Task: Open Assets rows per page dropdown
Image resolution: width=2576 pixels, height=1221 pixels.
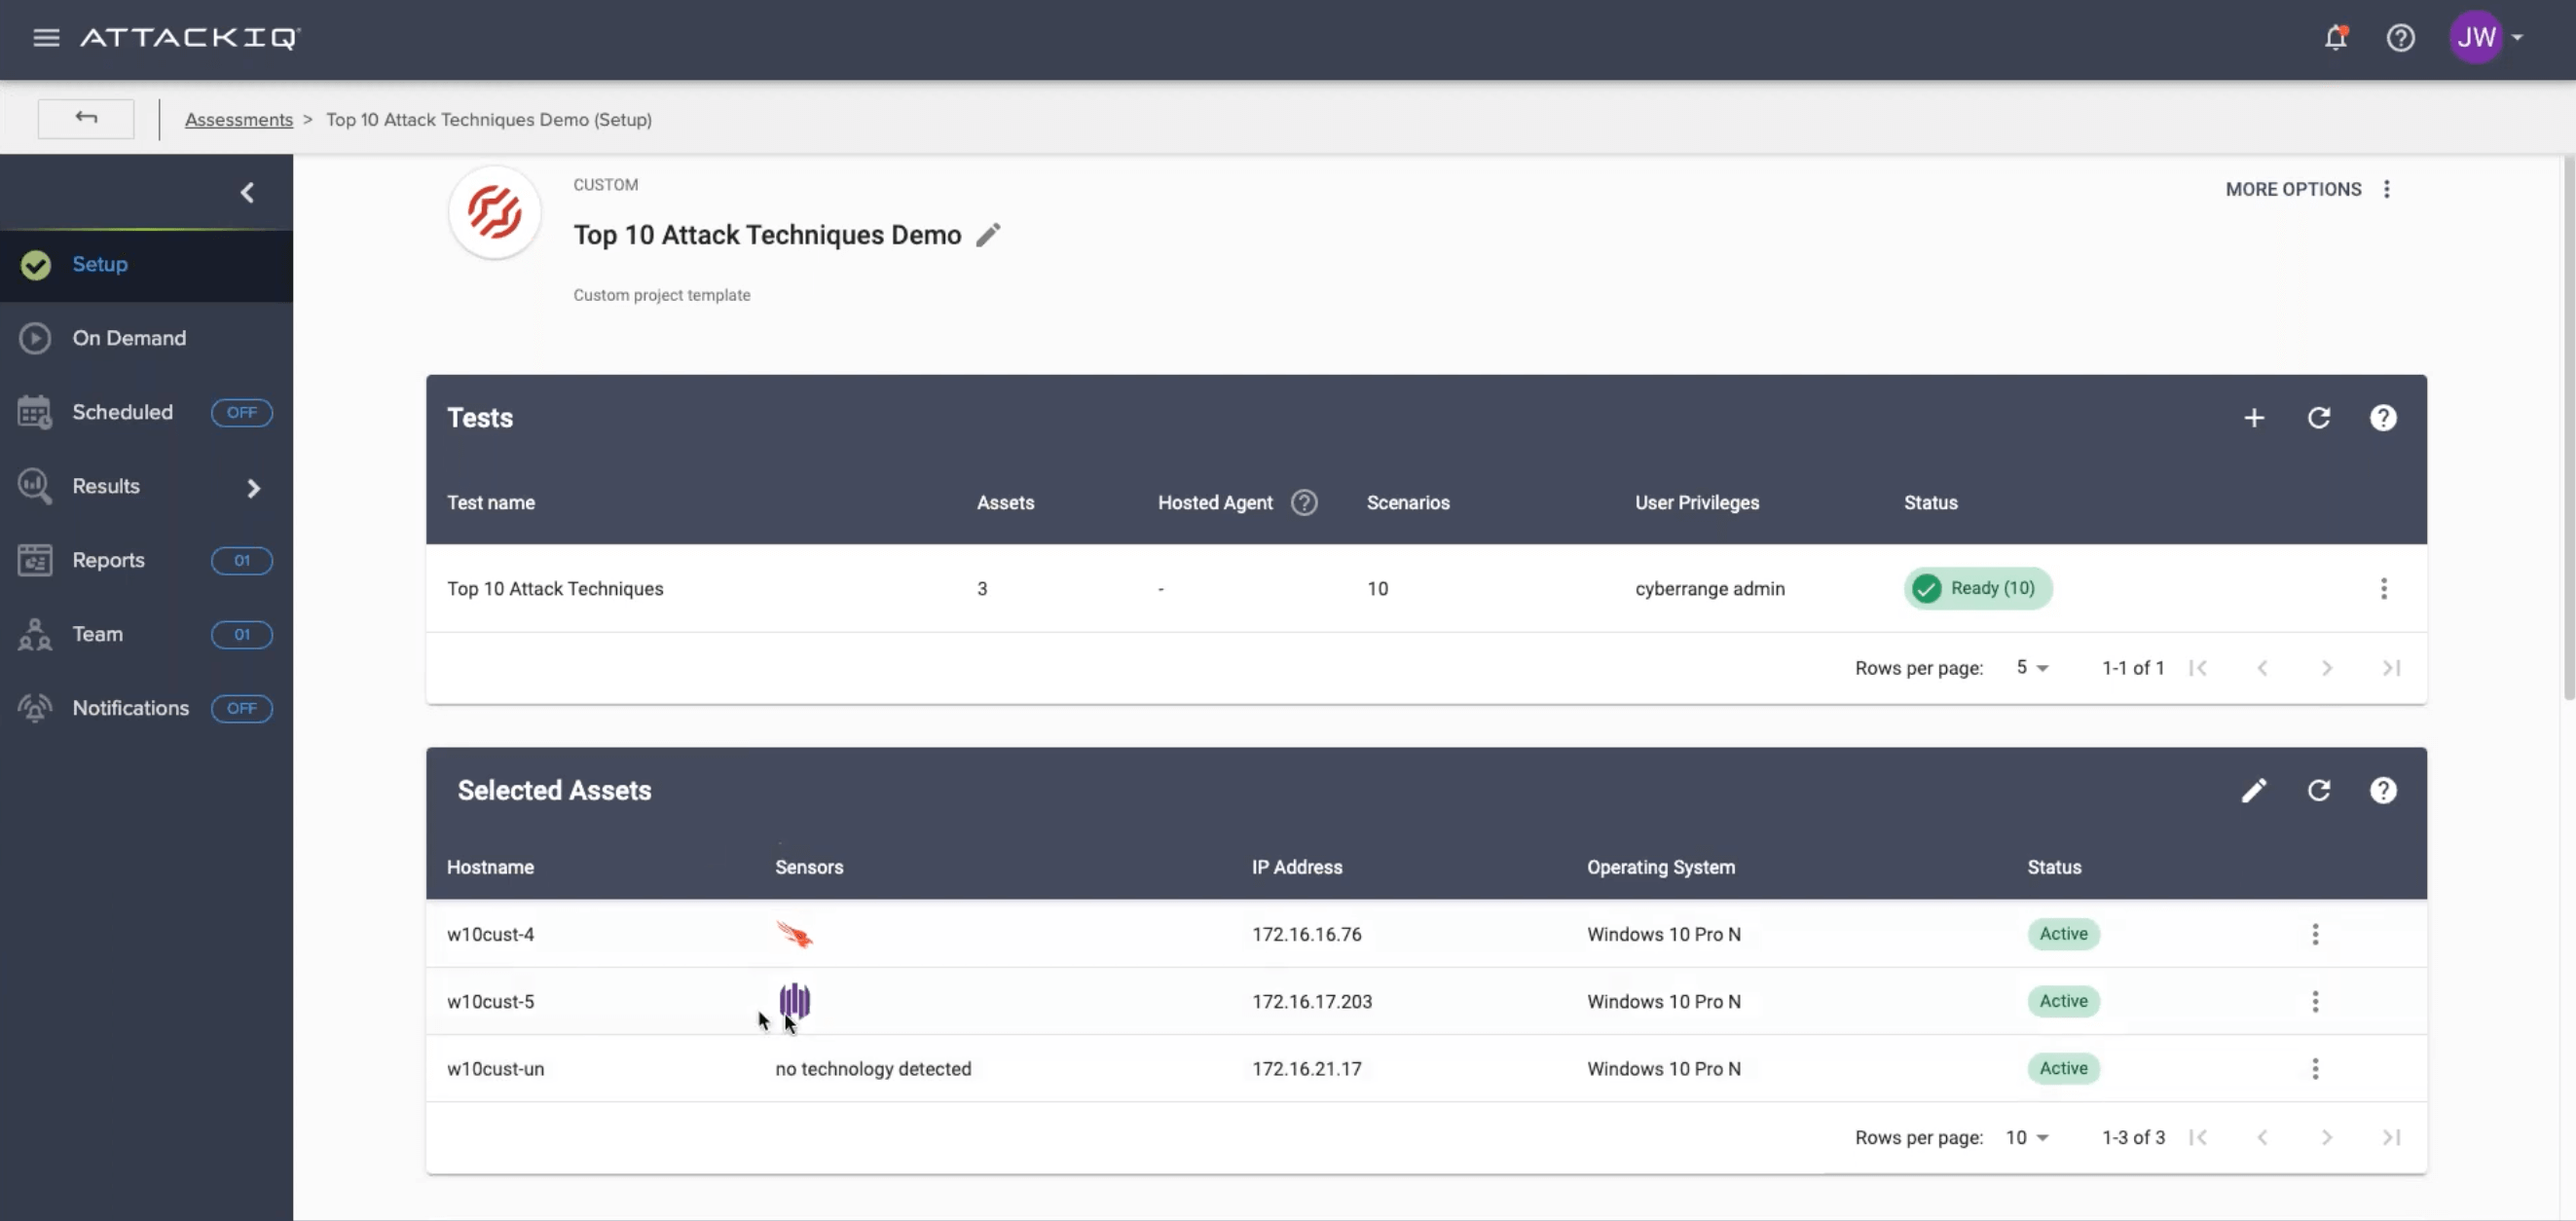Action: coord(2027,1137)
